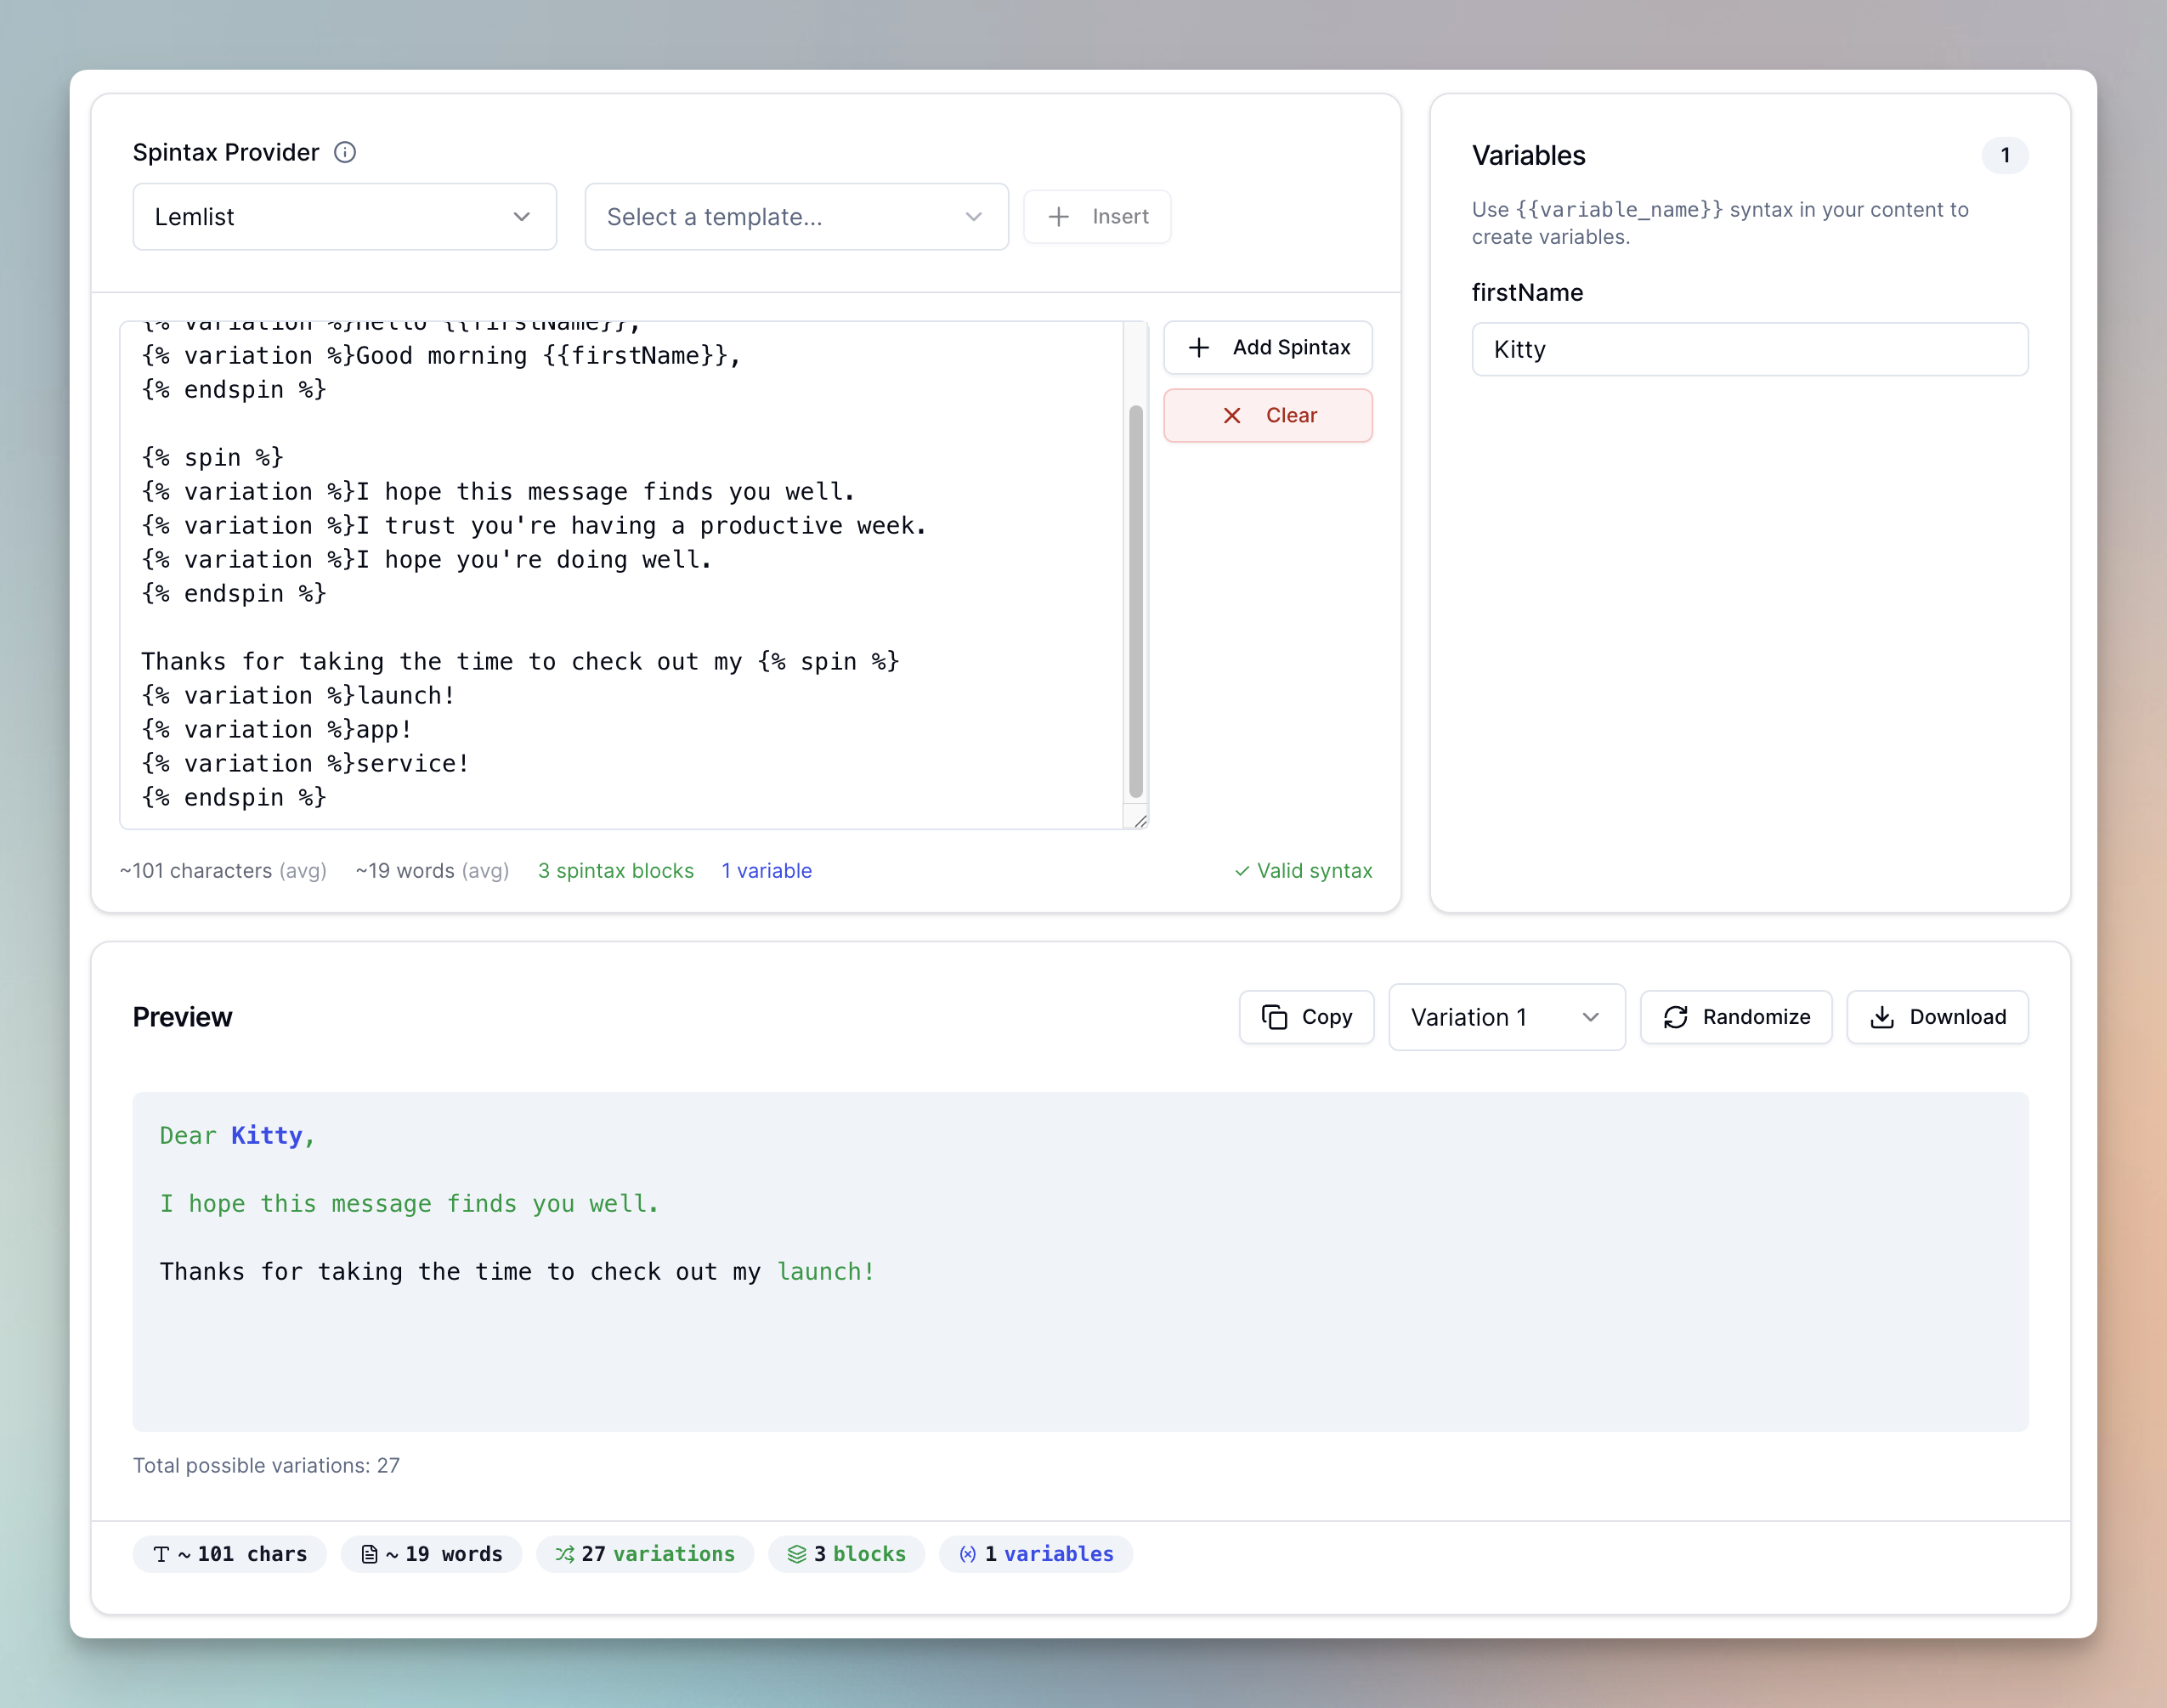
Task: Click the "I trust you're having a productive week." line
Action: [x=534, y=526]
